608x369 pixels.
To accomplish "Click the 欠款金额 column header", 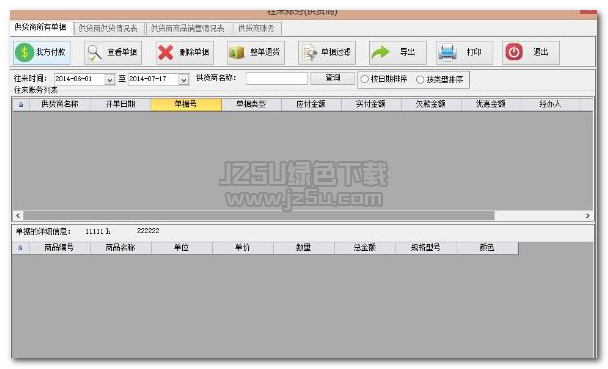I will (431, 104).
